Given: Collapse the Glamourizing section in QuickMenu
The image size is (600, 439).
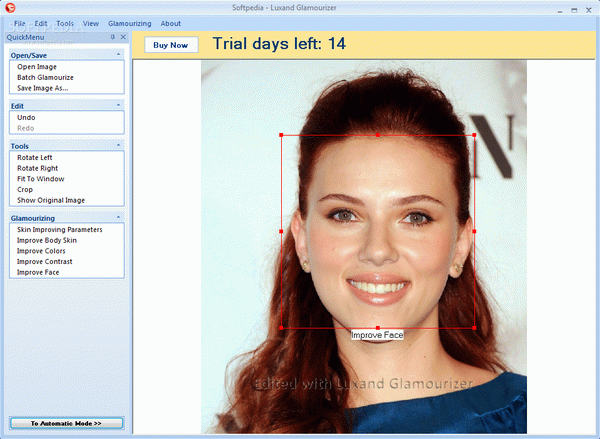Looking at the screenshot, I should pos(118,217).
